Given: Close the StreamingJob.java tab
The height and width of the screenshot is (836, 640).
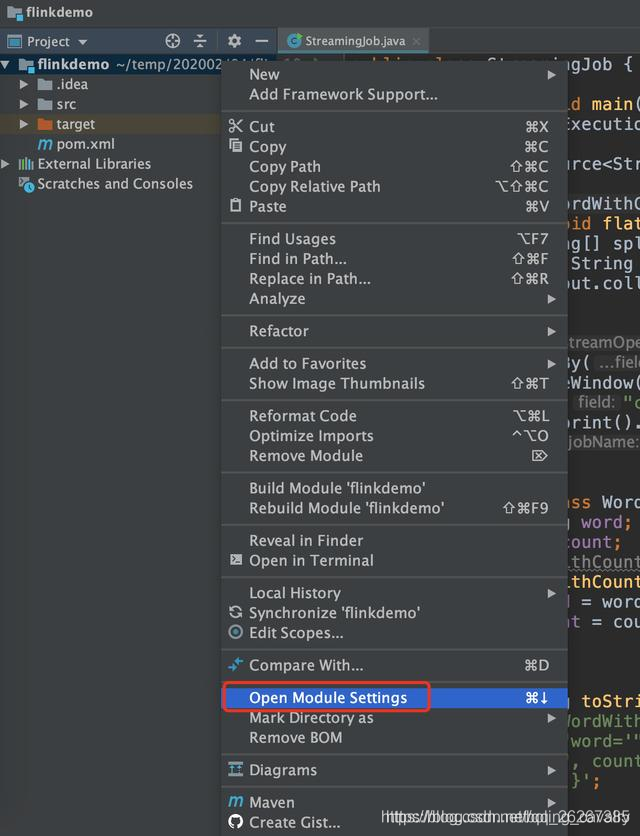Looking at the screenshot, I should tap(417, 41).
